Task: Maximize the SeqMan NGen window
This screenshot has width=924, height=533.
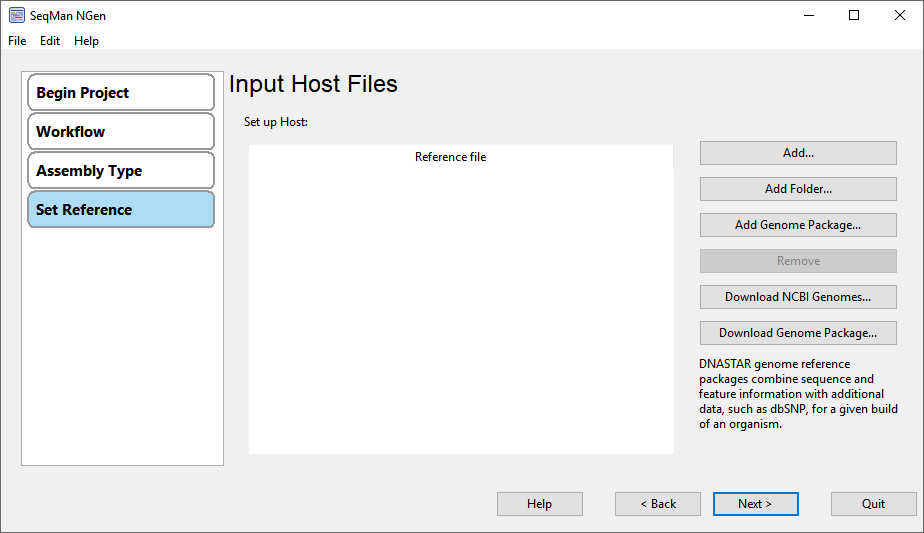Action: point(854,15)
